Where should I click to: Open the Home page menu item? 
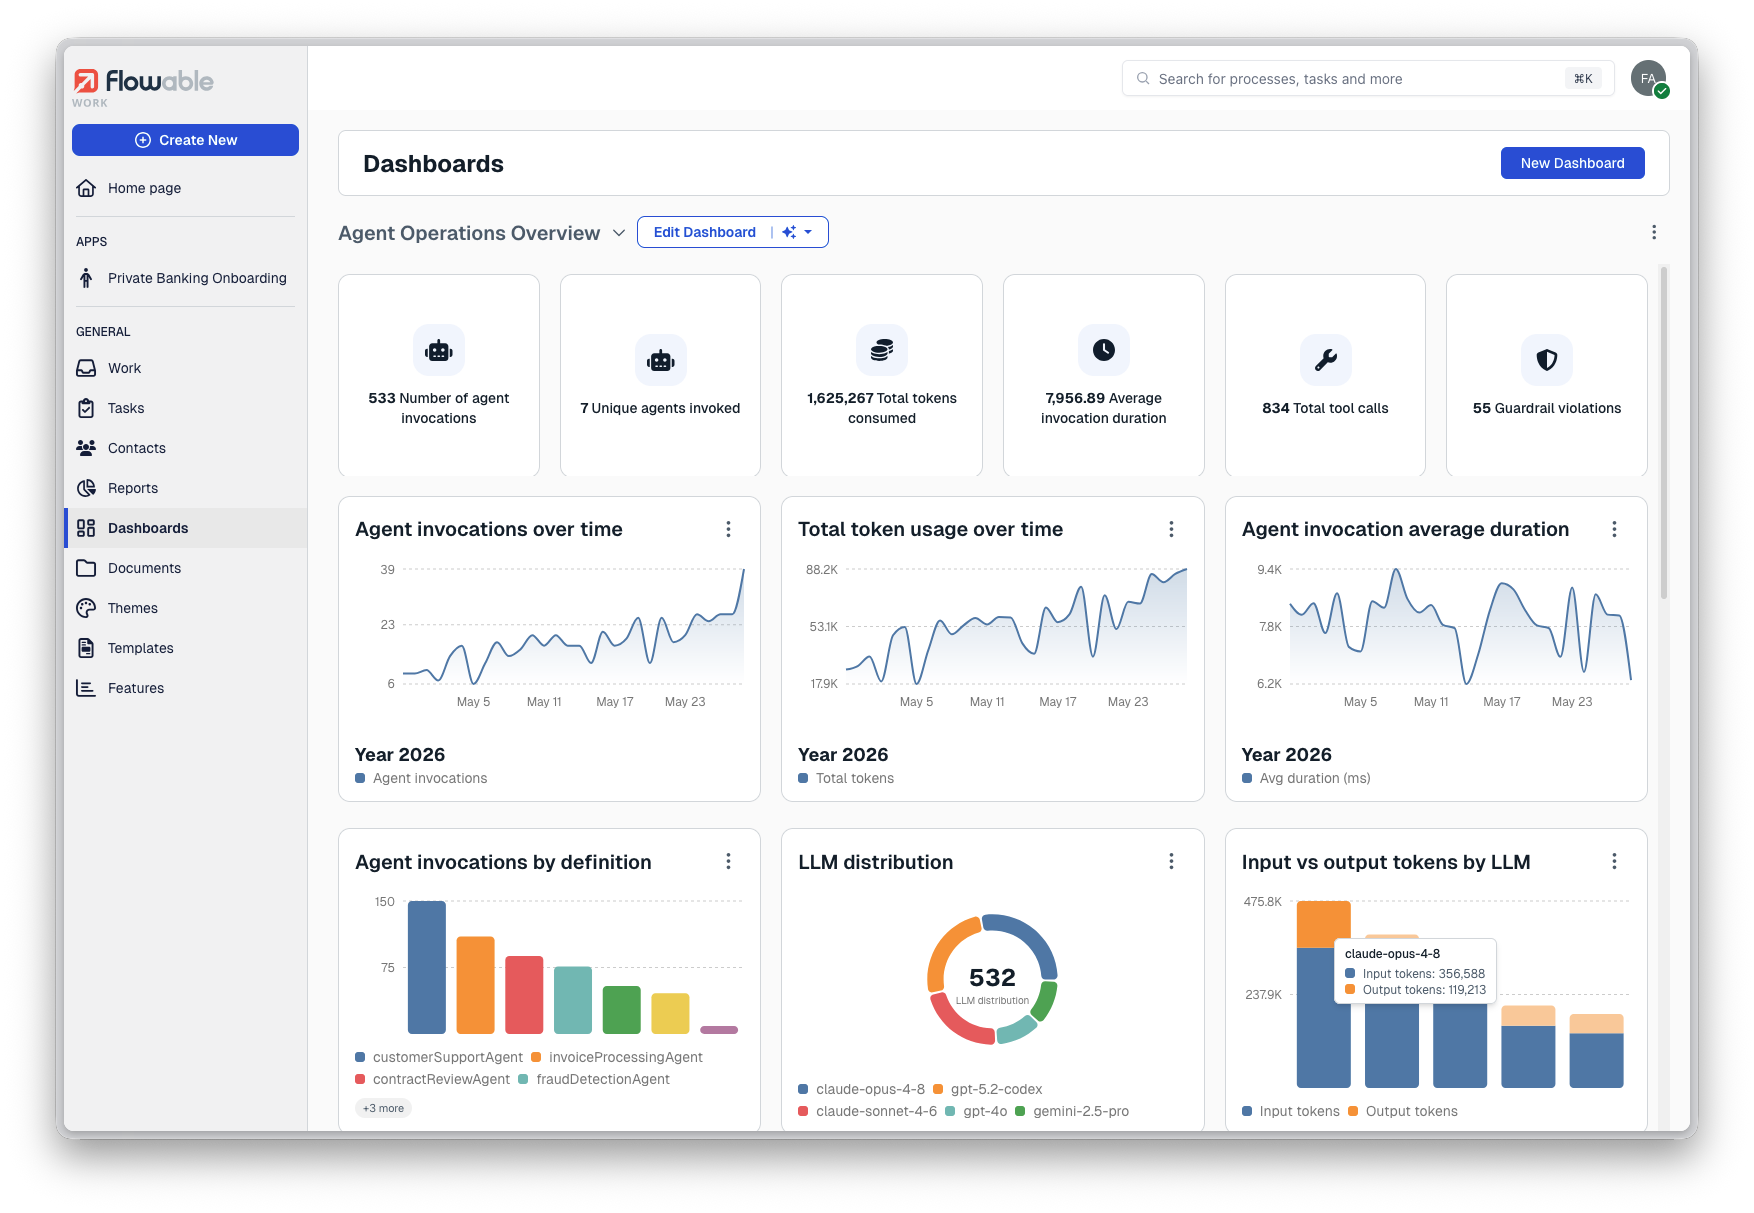[185, 188]
